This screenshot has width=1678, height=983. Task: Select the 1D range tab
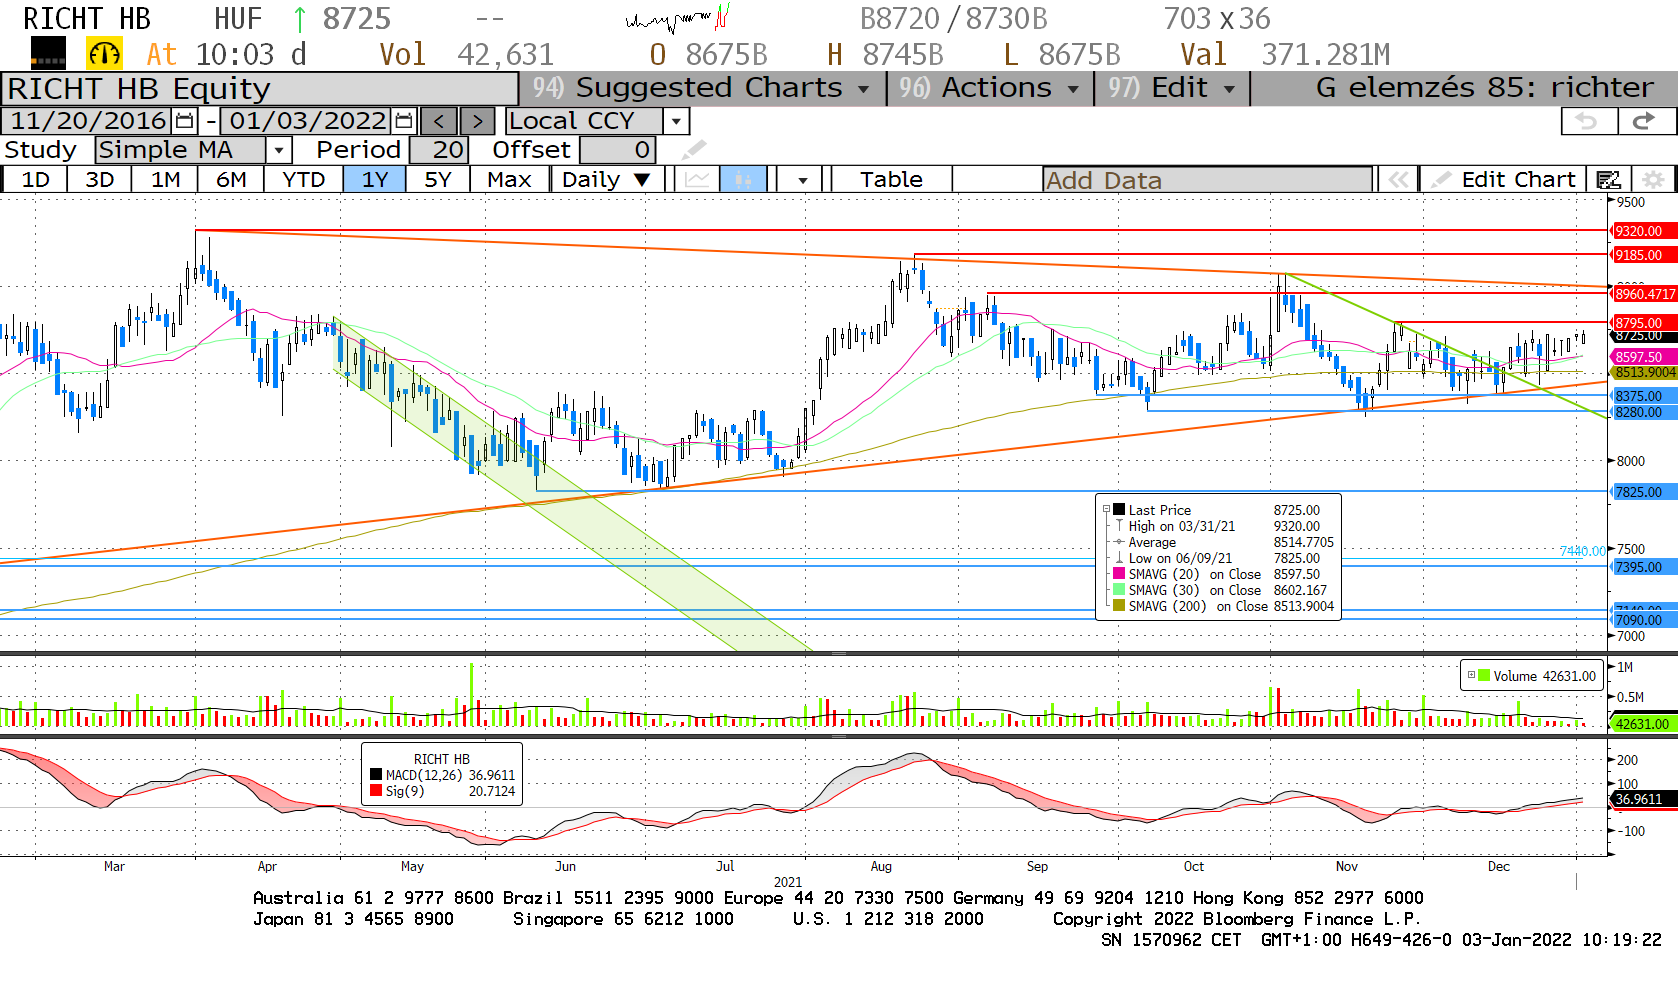(x=36, y=180)
